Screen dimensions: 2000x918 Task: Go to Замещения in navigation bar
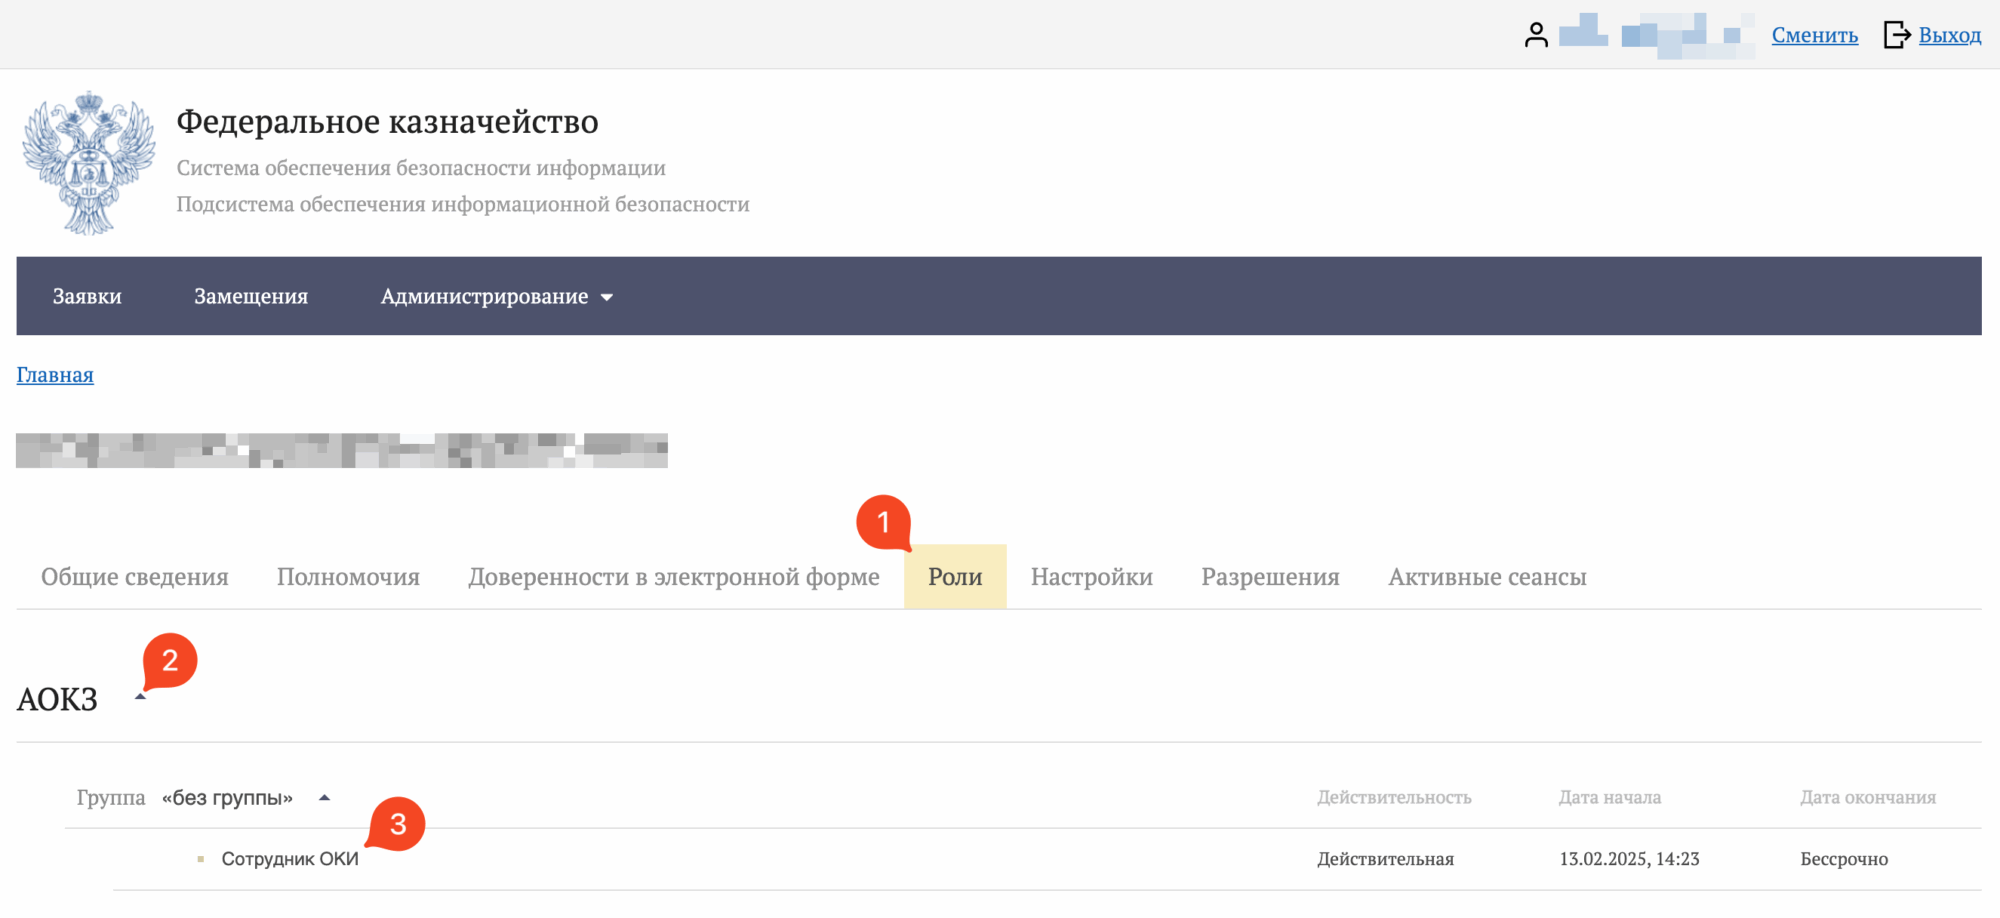click(x=251, y=296)
